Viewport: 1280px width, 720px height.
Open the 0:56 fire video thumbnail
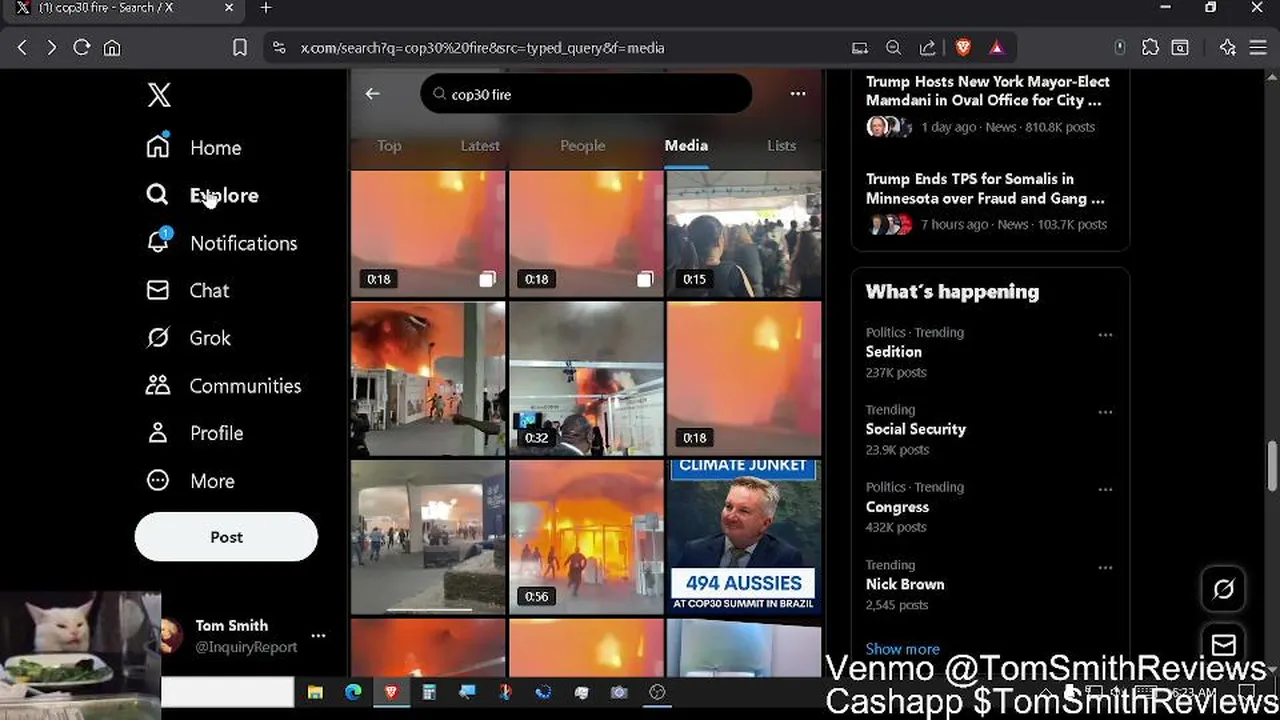tap(586, 536)
